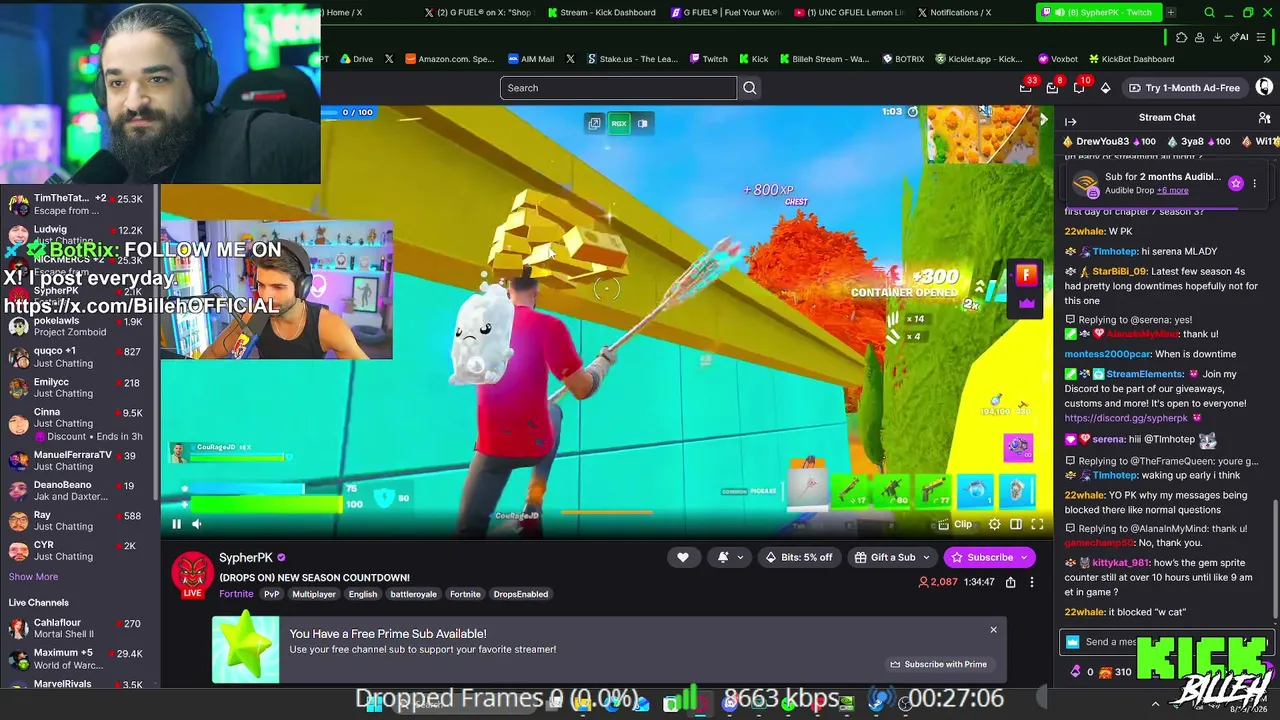1280x720 pixels.
Task: Open the notification bell dropdown
Action: click(x=729, y=557)
